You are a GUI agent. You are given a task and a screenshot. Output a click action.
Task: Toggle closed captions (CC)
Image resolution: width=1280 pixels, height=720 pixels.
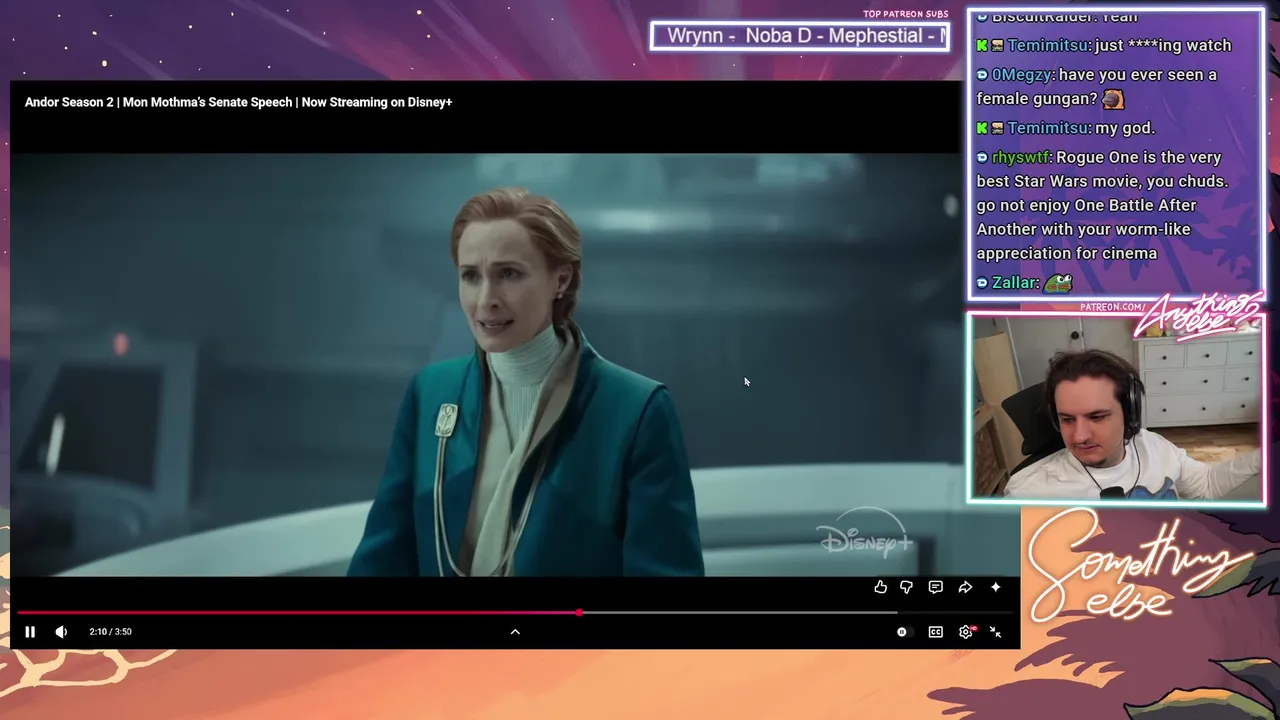pos(935,632)
